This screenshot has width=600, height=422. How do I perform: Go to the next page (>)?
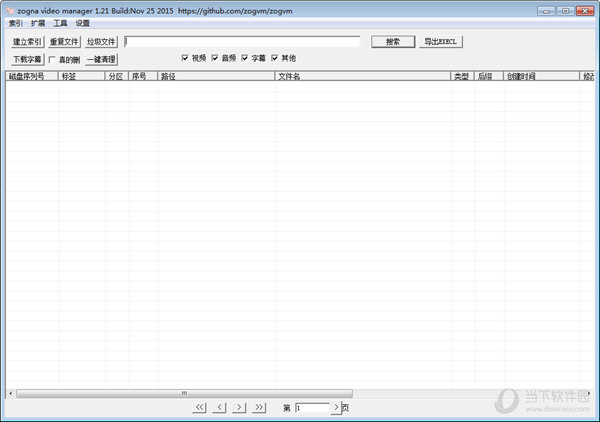coord(239,408)
